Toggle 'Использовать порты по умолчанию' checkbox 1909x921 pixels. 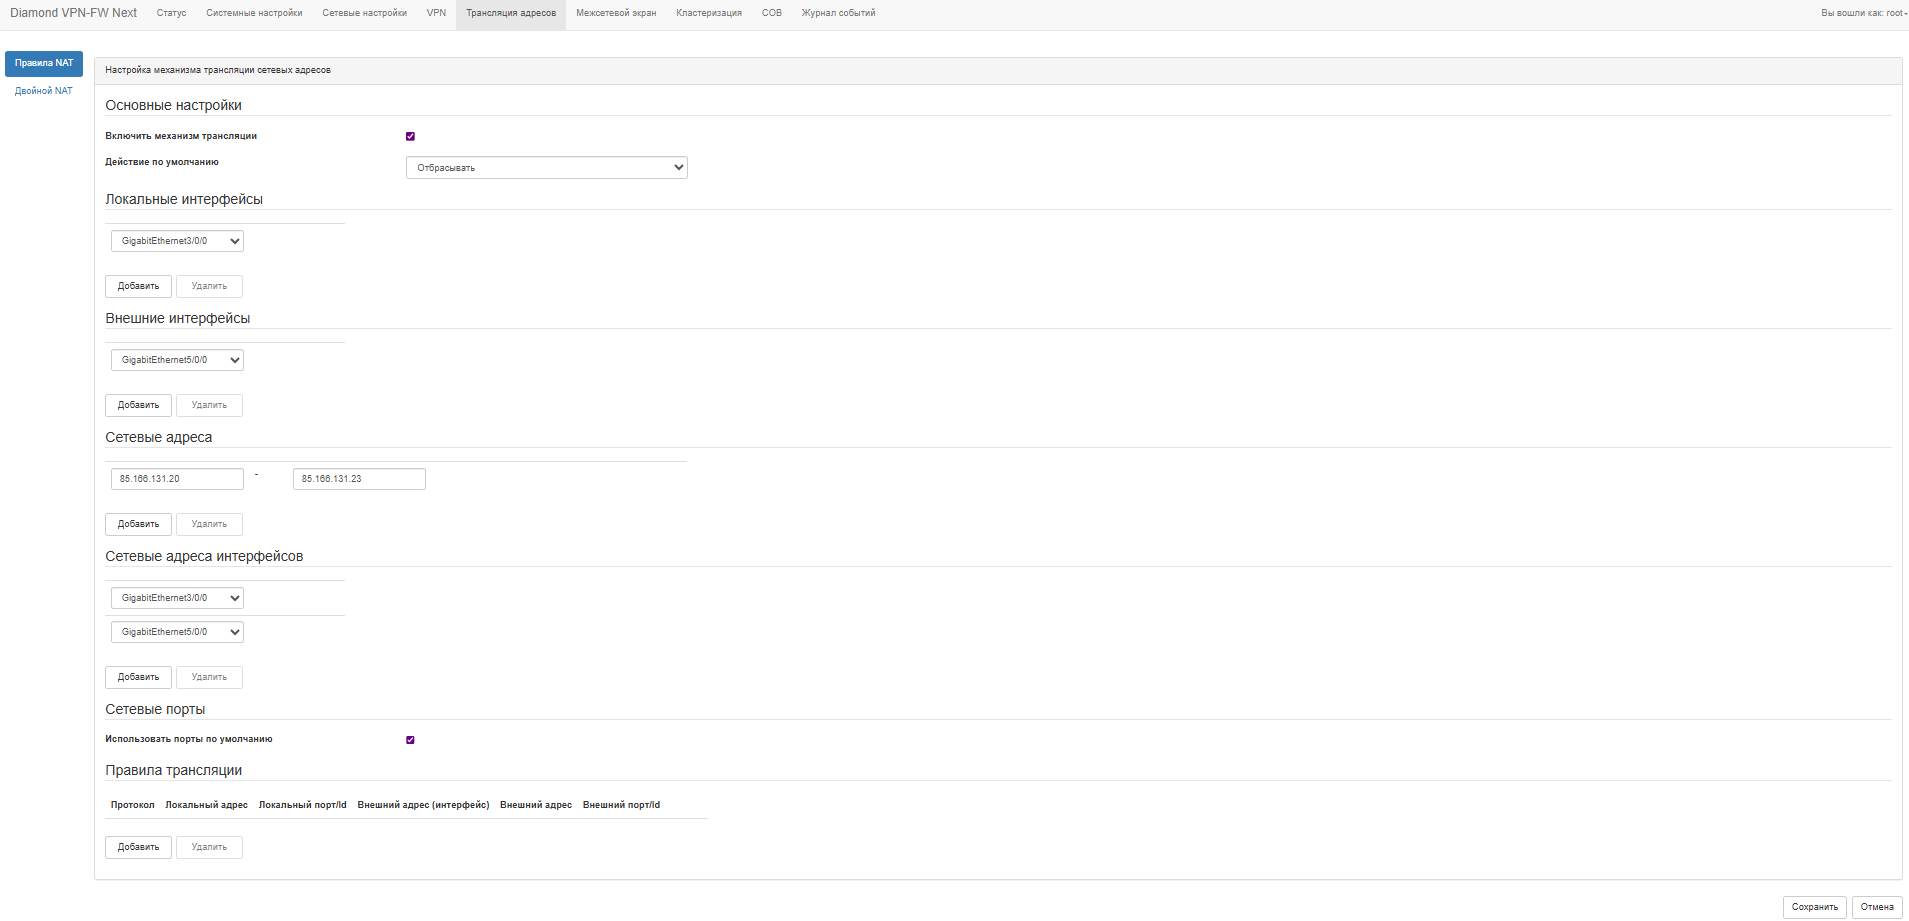[410, 740]
